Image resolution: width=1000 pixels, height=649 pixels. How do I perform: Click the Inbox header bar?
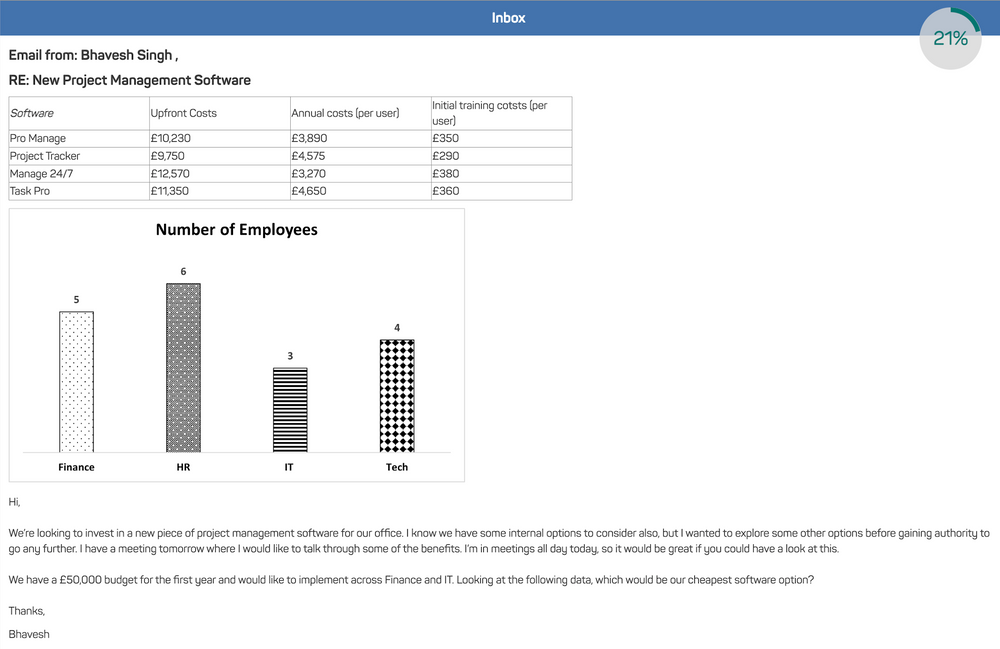509,17
